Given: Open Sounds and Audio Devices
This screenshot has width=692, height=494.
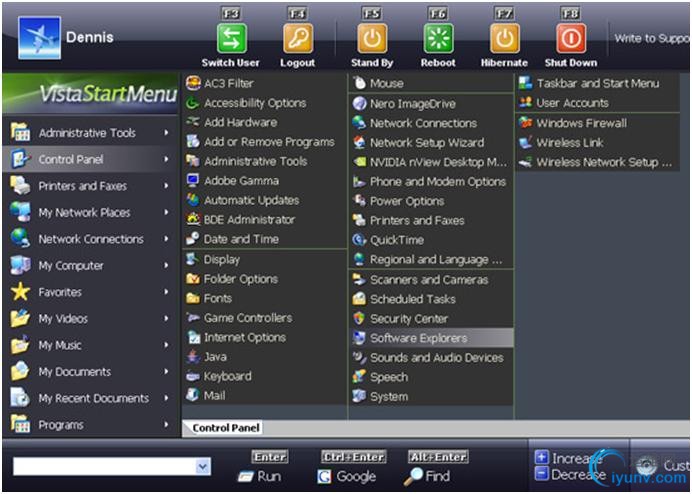Looking at the screenshot, I should click(432, 357).
